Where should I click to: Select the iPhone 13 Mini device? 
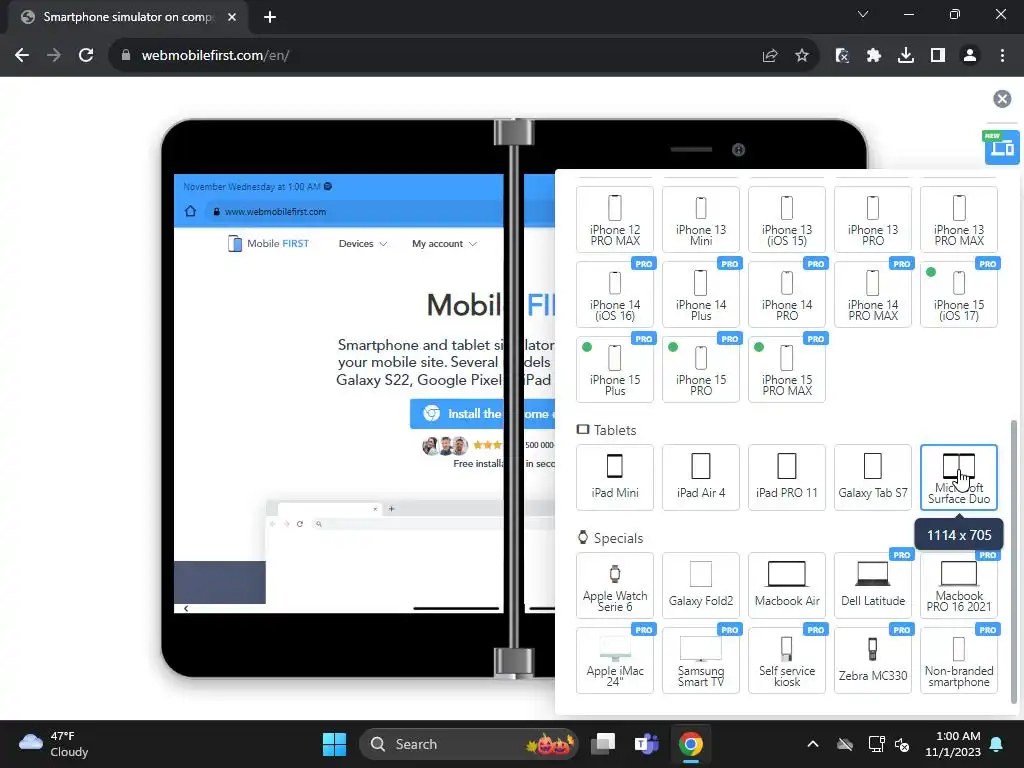point(701,219)
